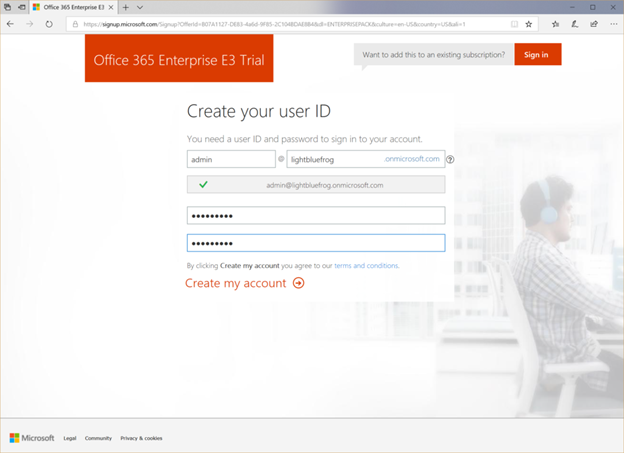This screenshot has height=453, width=624.
Task: Click admin@lightbluefrog.onmicrosoft.com confirmation text
Action: pyautogui.click(x=325, y=185)
